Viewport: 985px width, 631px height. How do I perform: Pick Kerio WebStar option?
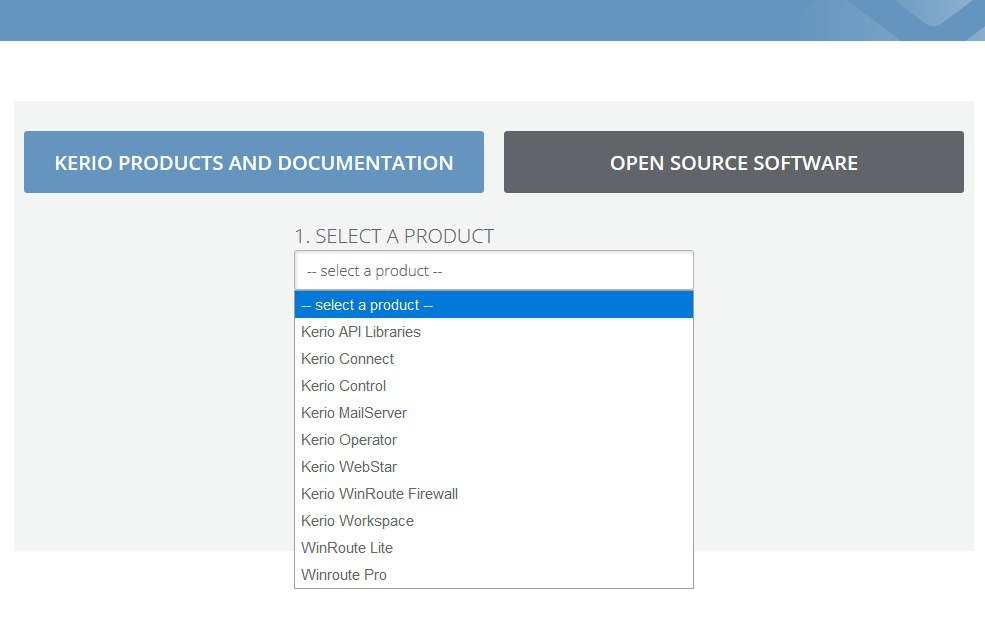coord(494,467)
